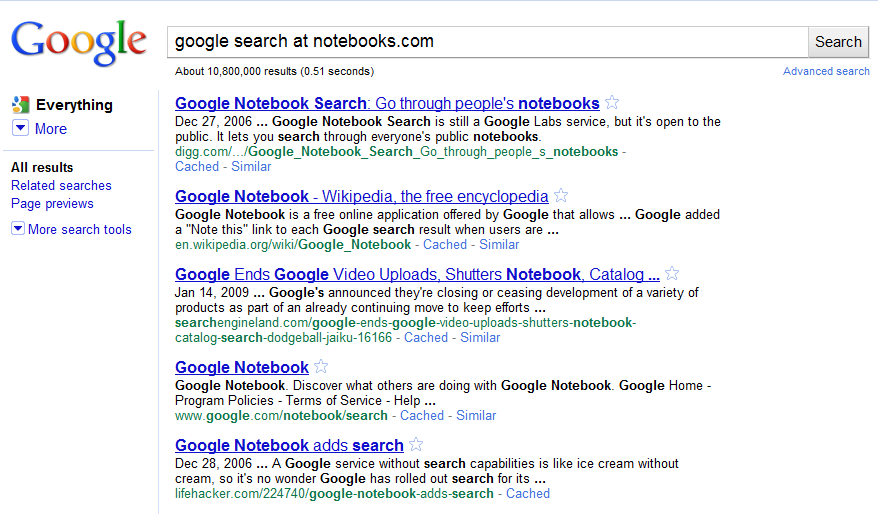The image size is (878, 514).
Task: Expand More search tools arrow
Action: click(x=18, y=228)
